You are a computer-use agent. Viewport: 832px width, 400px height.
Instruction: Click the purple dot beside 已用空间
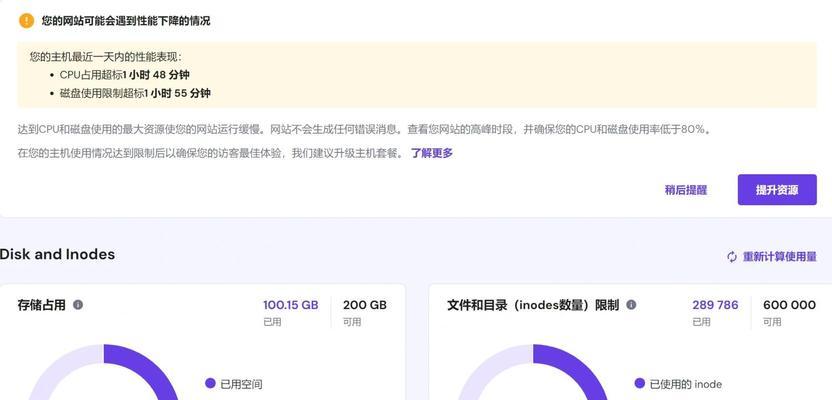tap(210, 383)
